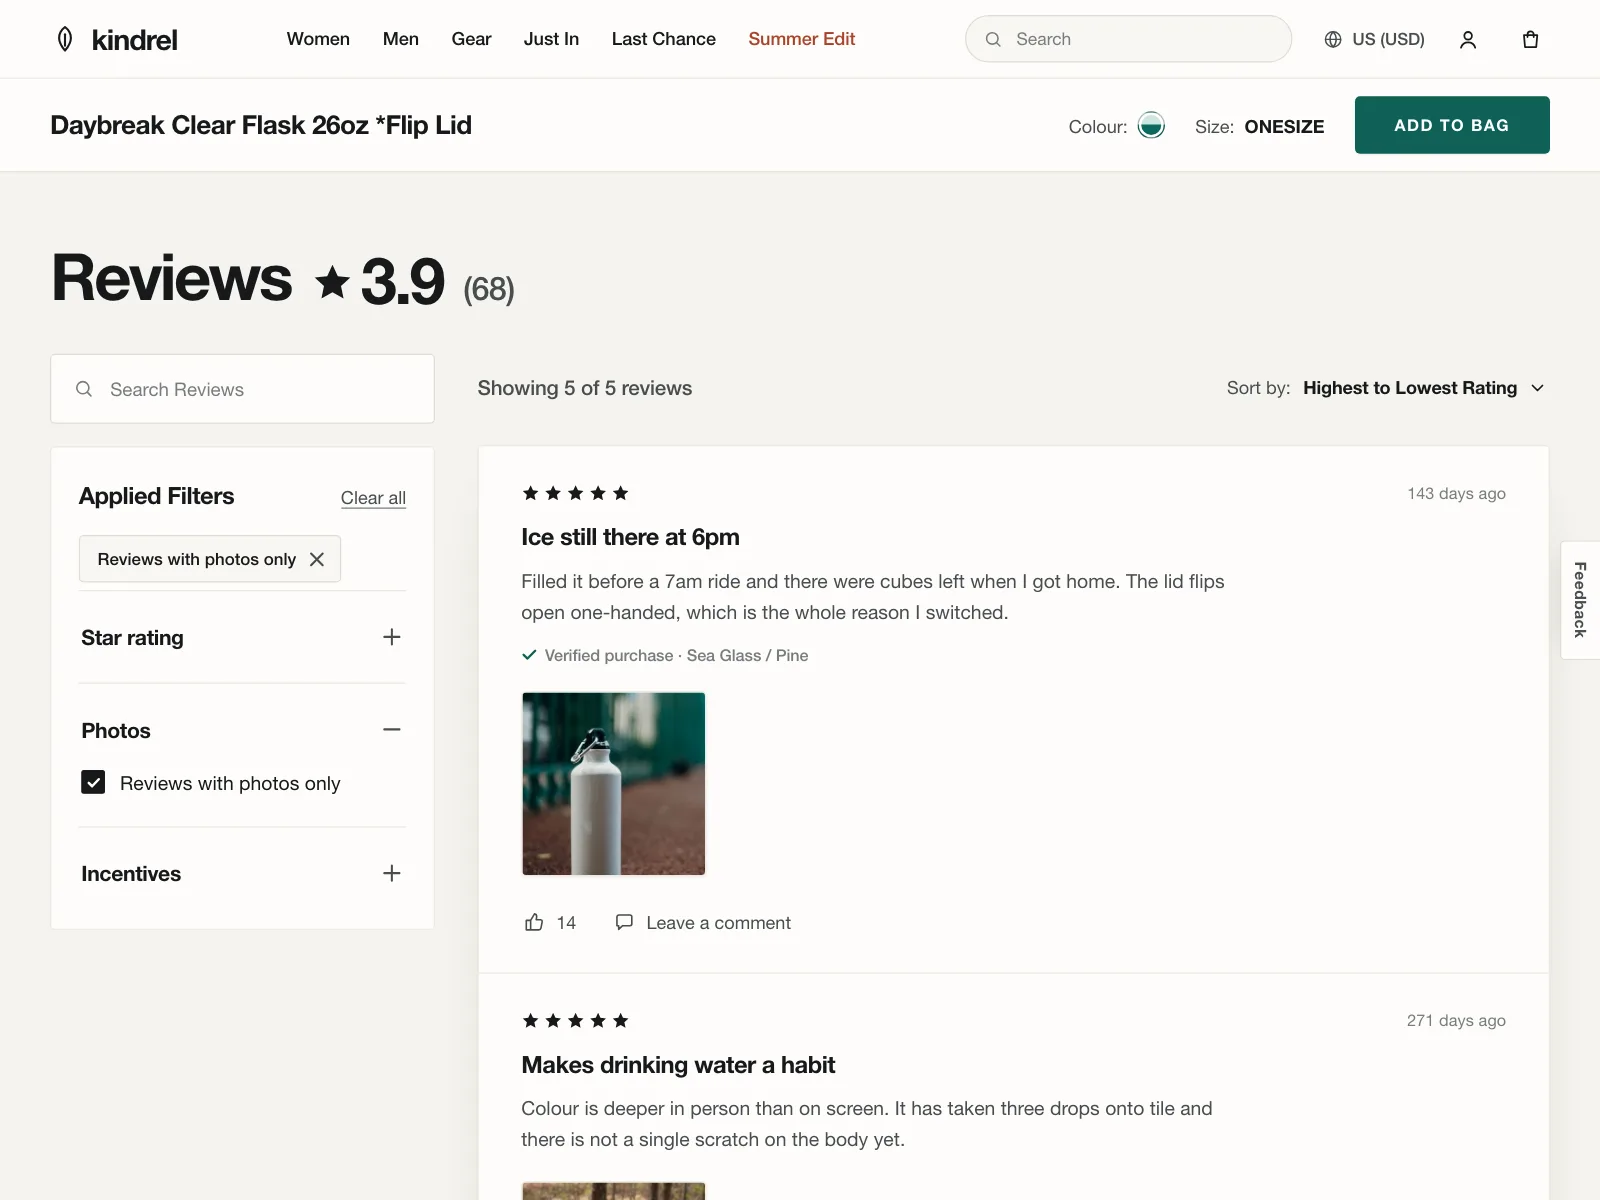Click the 'Applied Filters' heading
Viewport: 1600px width, 1200px height.
pyautogui.click(x=157, y=496)
